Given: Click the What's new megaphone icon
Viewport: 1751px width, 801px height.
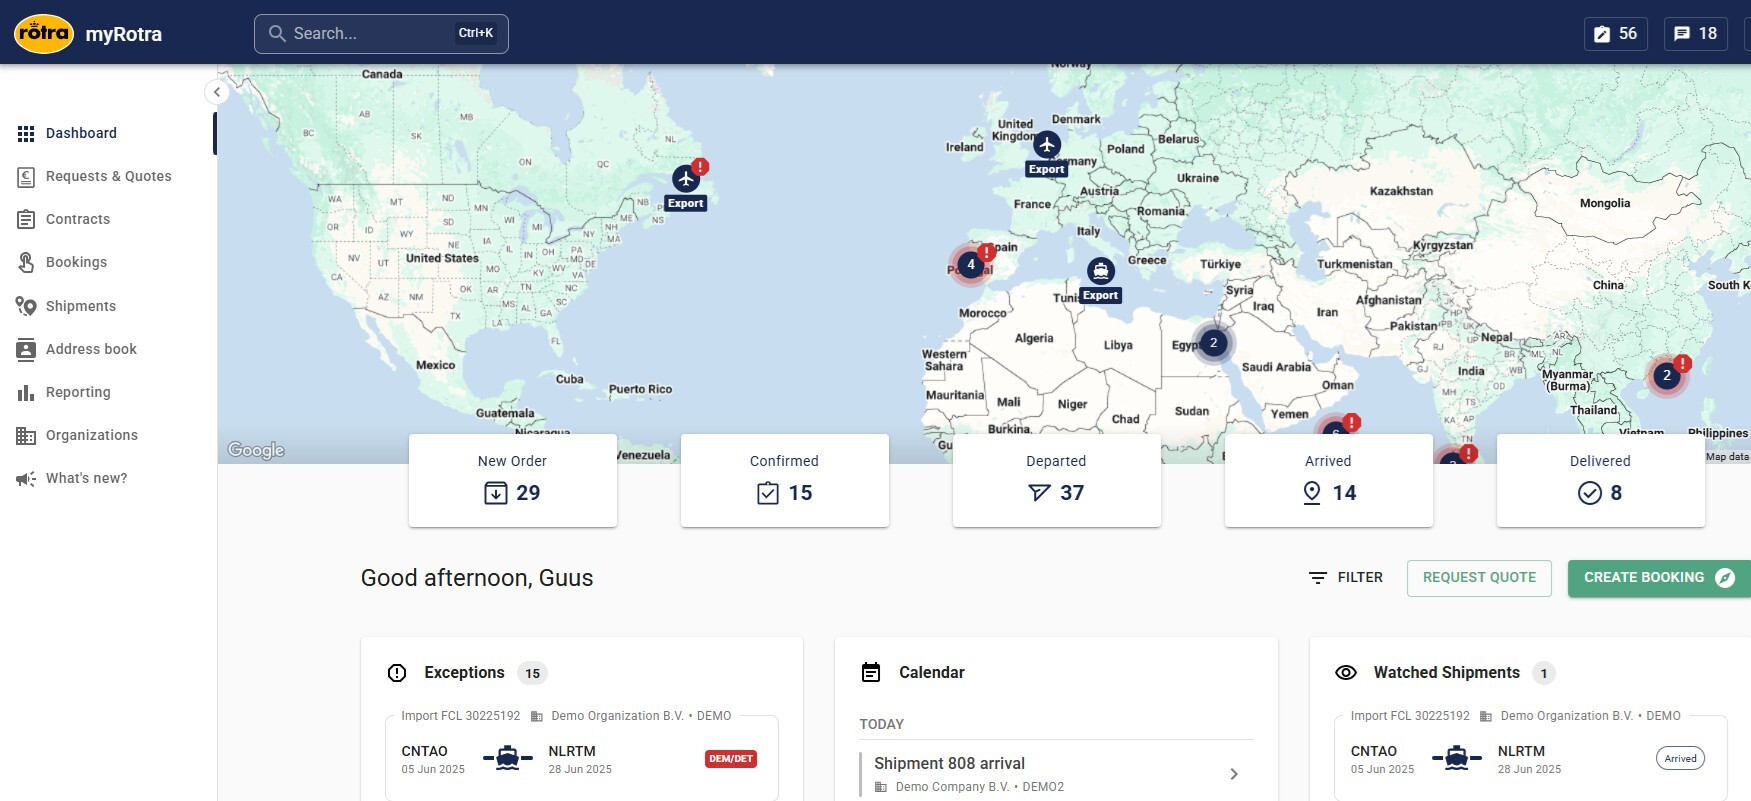Looking at the screenshot, I should click(x=26, y=479).
